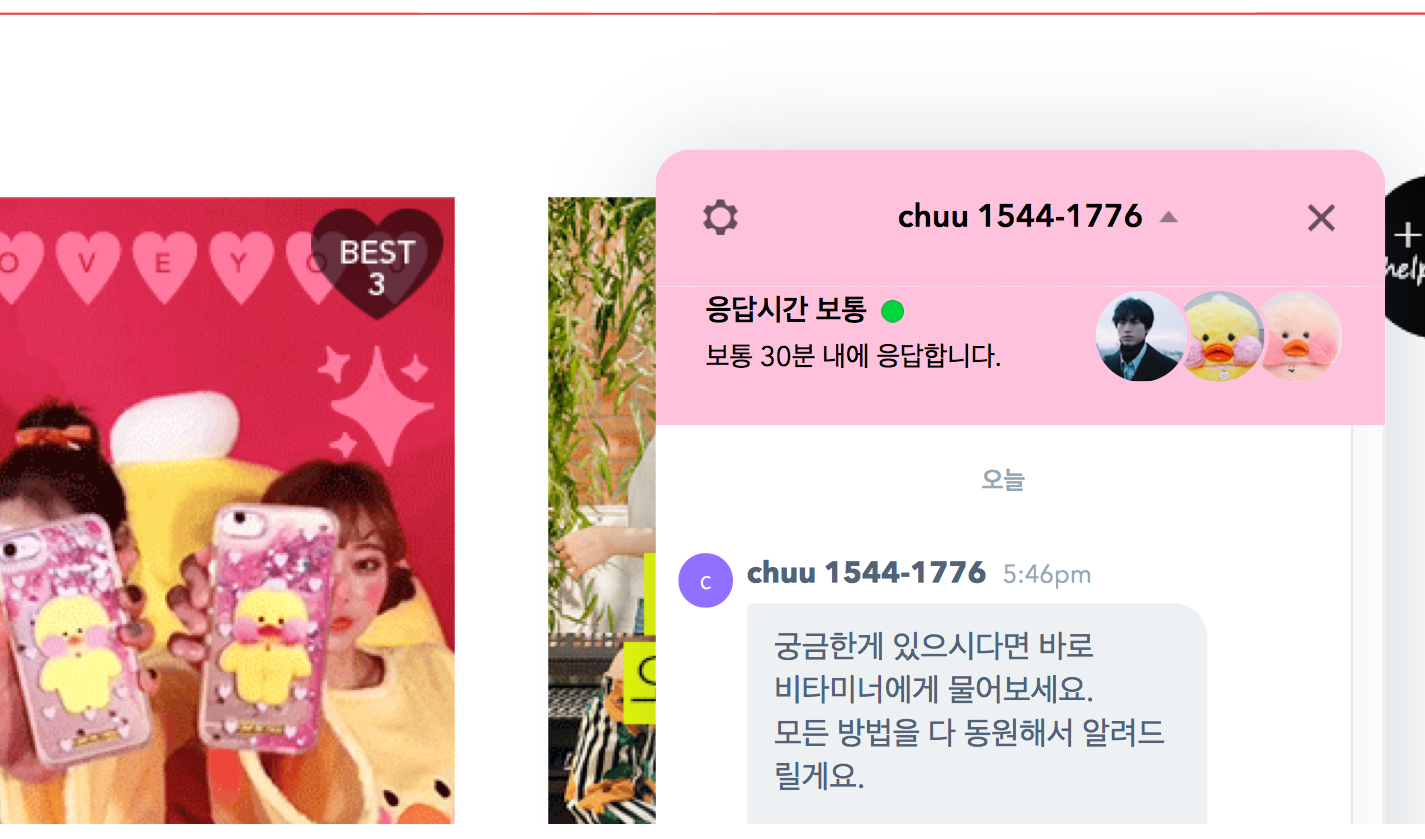Open chat settings gear icon
The width and height of the screenshot is (1425, 839).
click(x=720, y=217)
